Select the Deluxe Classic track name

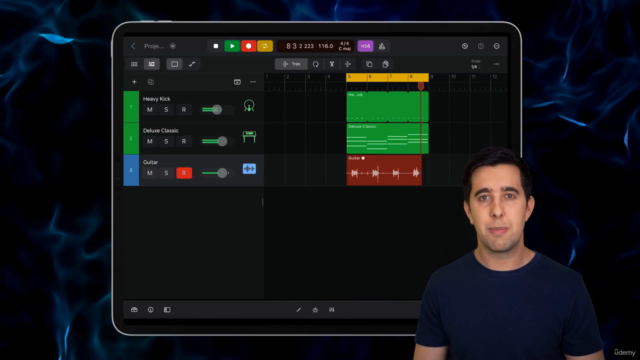(x=160, y=131)
